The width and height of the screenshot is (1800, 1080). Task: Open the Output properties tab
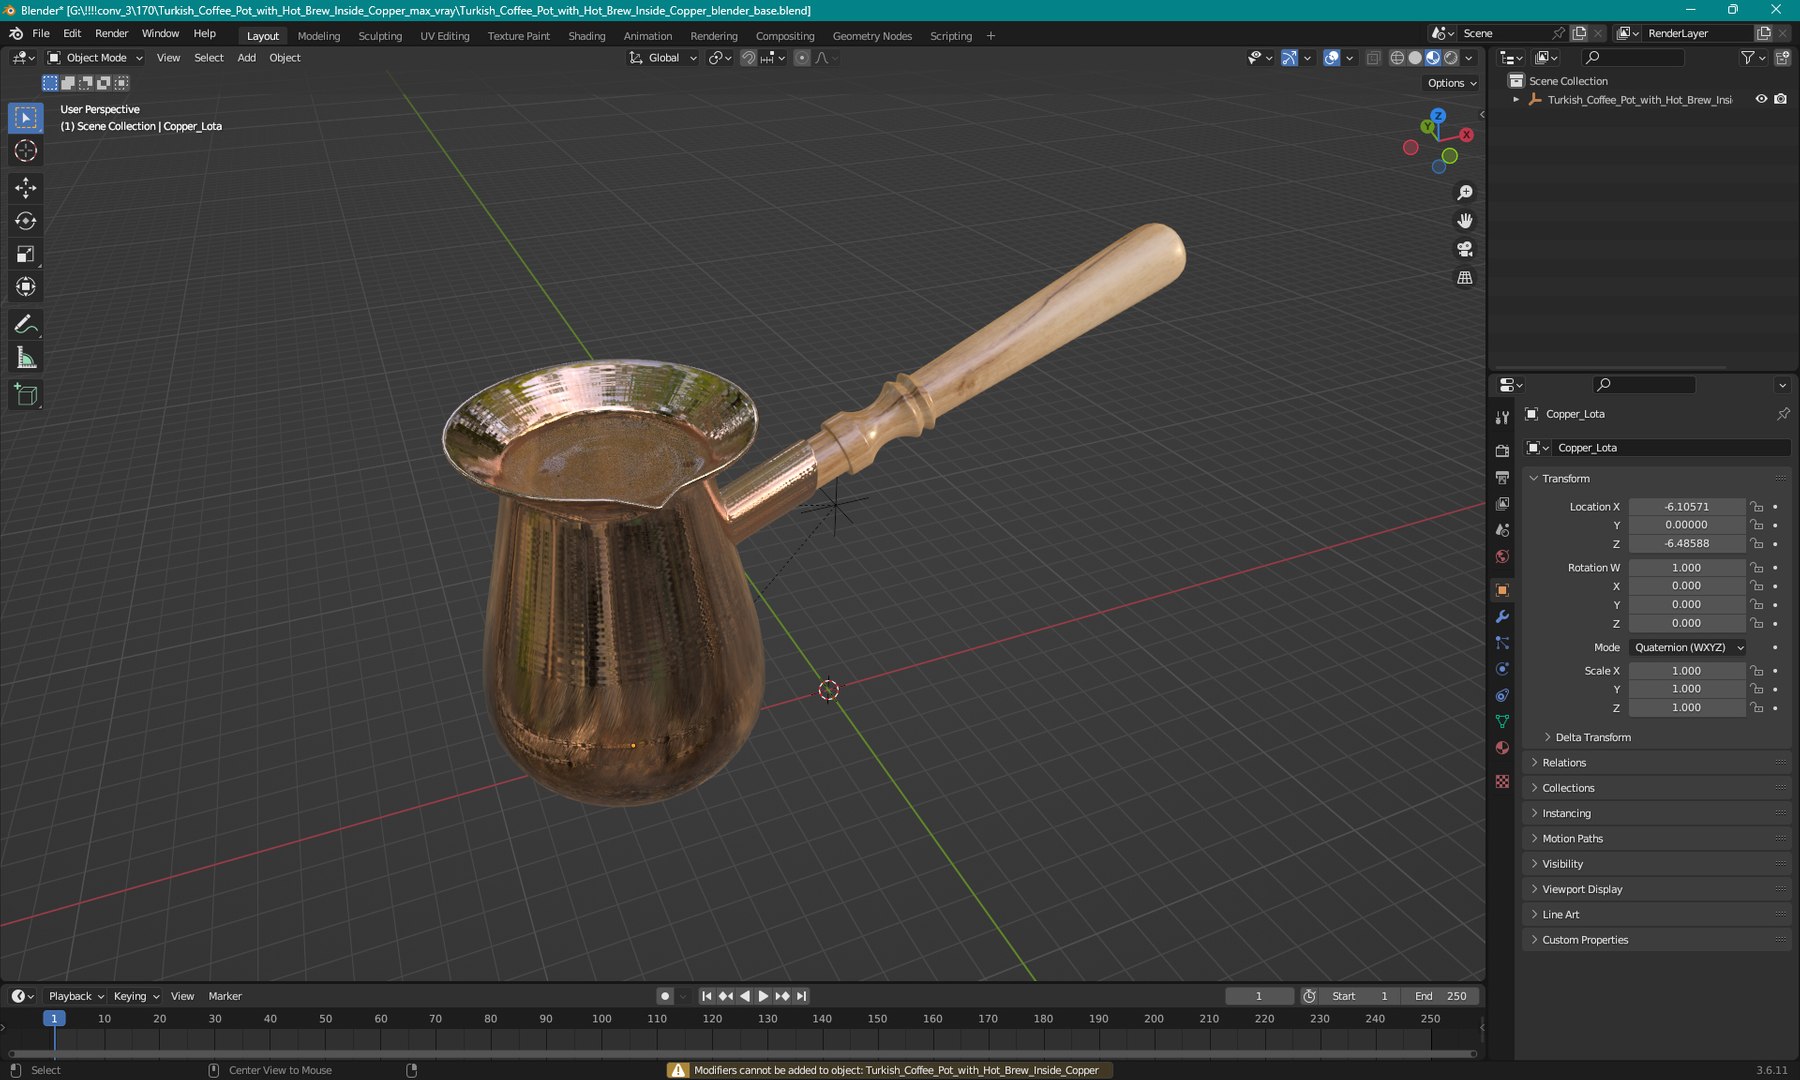point(1502,478)
